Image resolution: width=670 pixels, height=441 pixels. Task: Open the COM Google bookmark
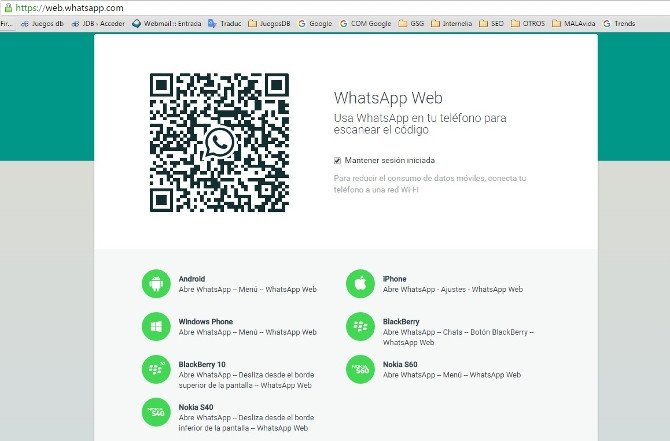(x=365, y=24)
